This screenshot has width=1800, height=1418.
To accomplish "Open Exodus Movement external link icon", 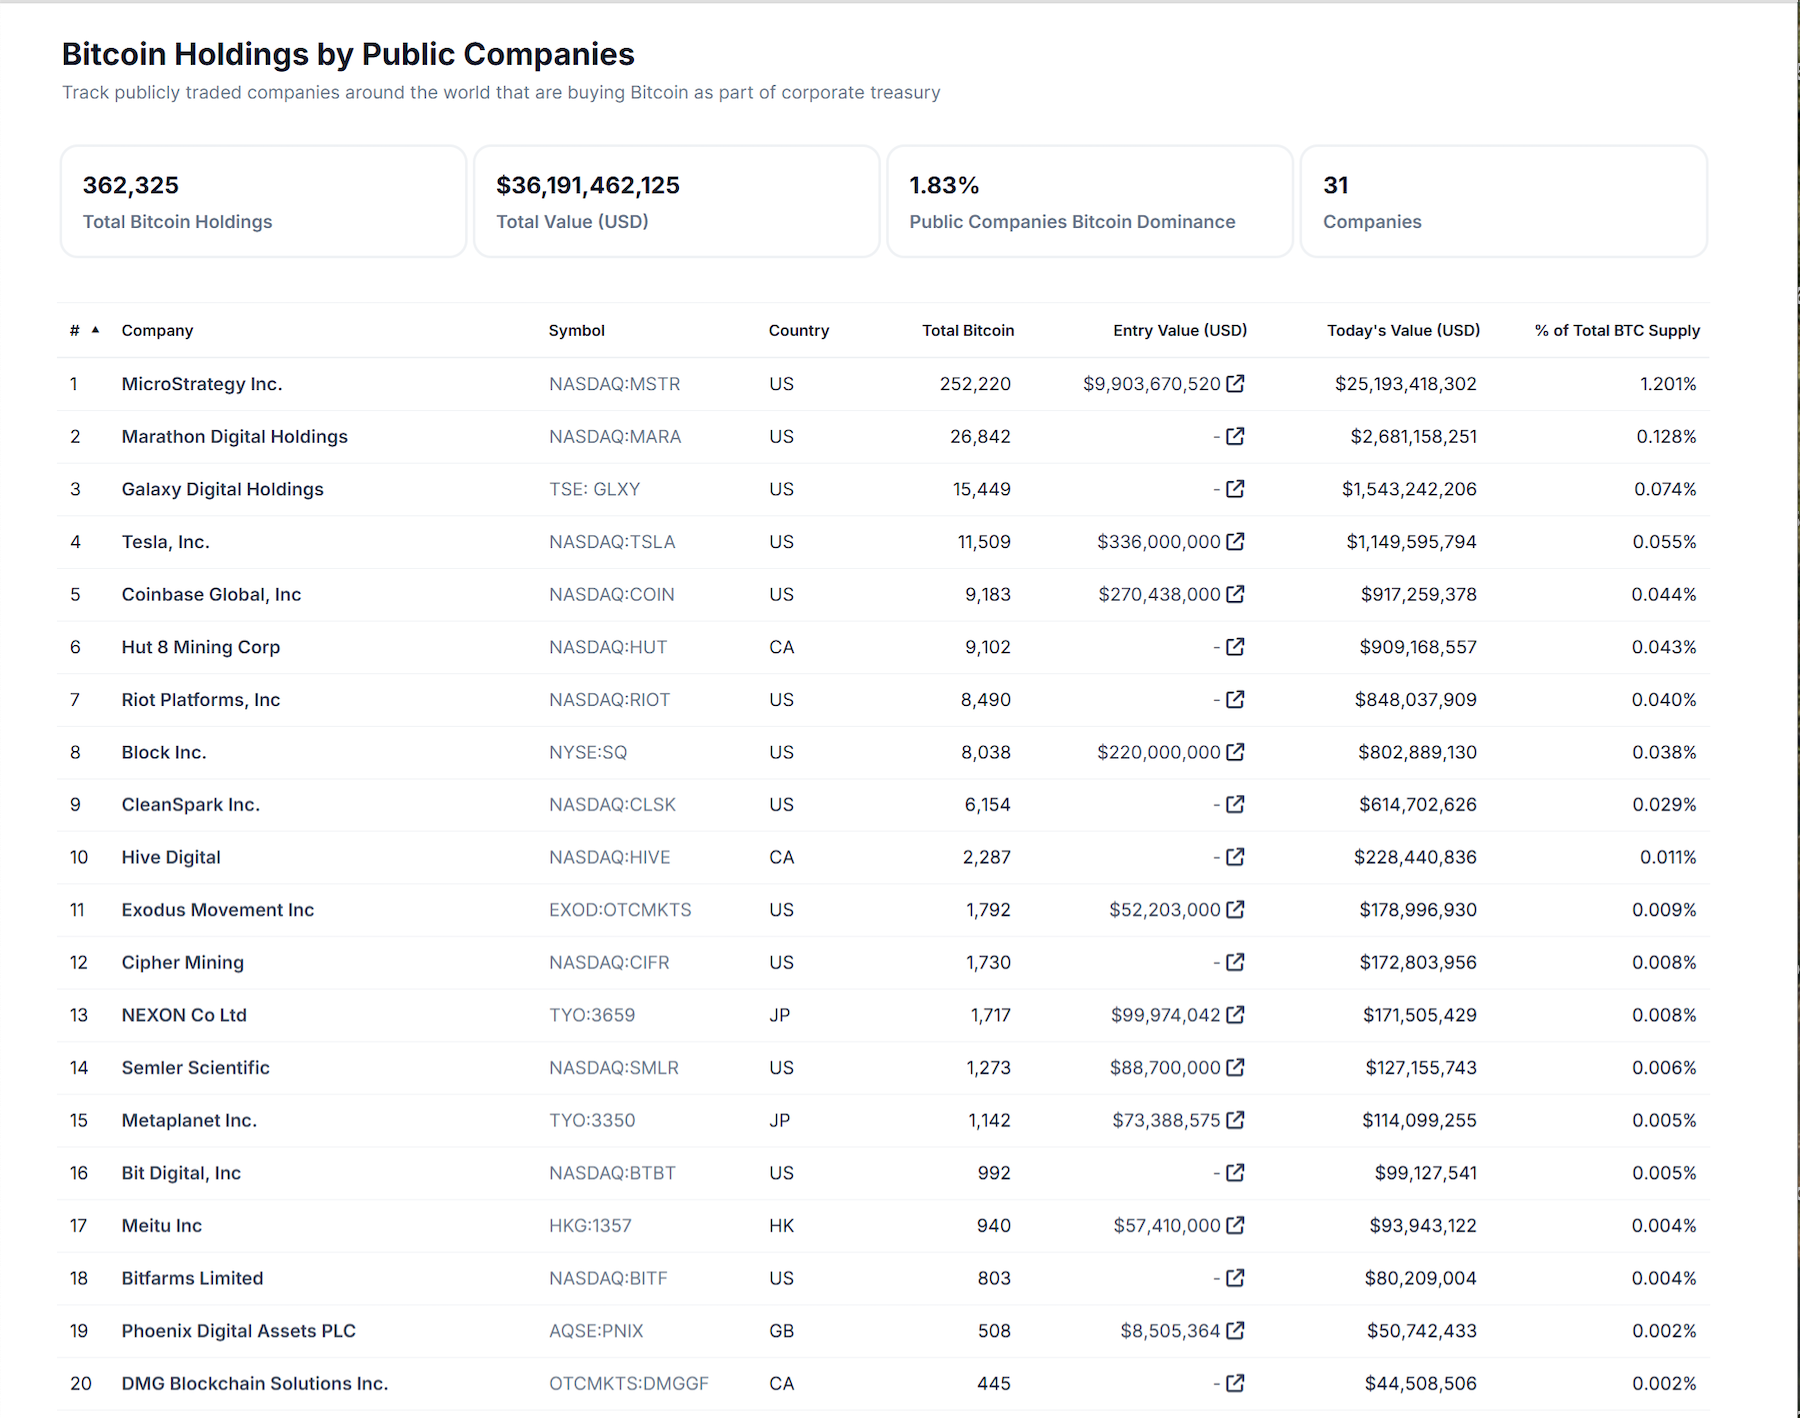I will click(1235, 910).
